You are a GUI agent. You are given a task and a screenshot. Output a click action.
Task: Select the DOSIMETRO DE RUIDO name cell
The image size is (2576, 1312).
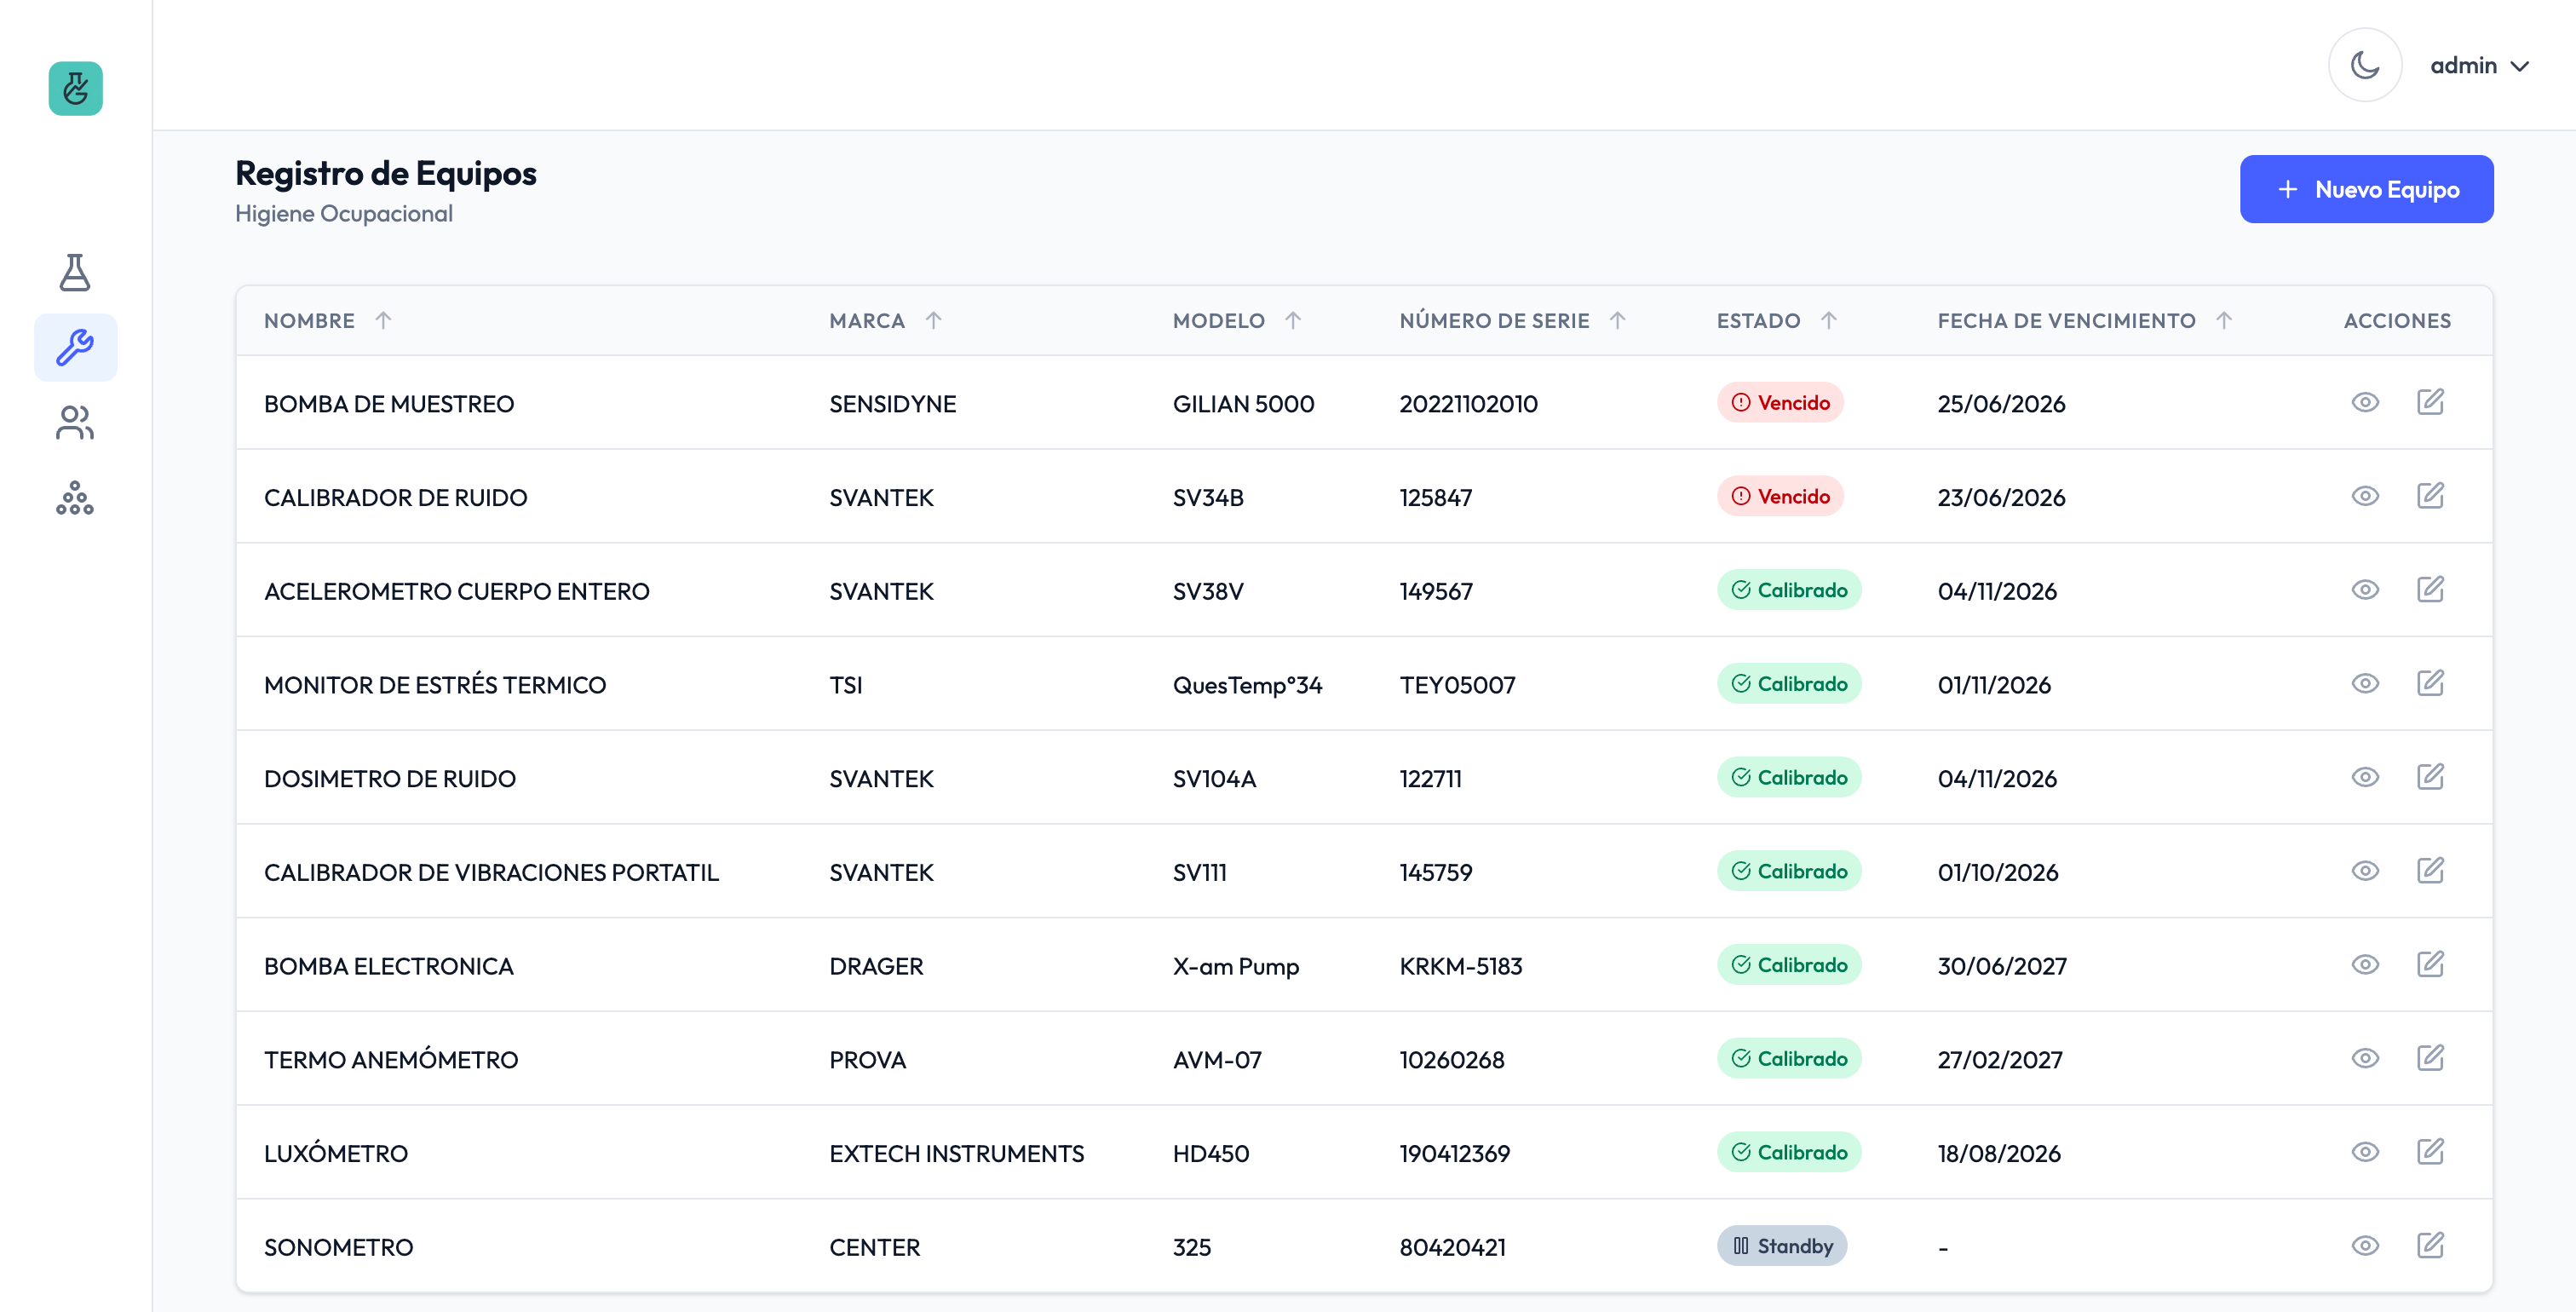tap(390, 779)
